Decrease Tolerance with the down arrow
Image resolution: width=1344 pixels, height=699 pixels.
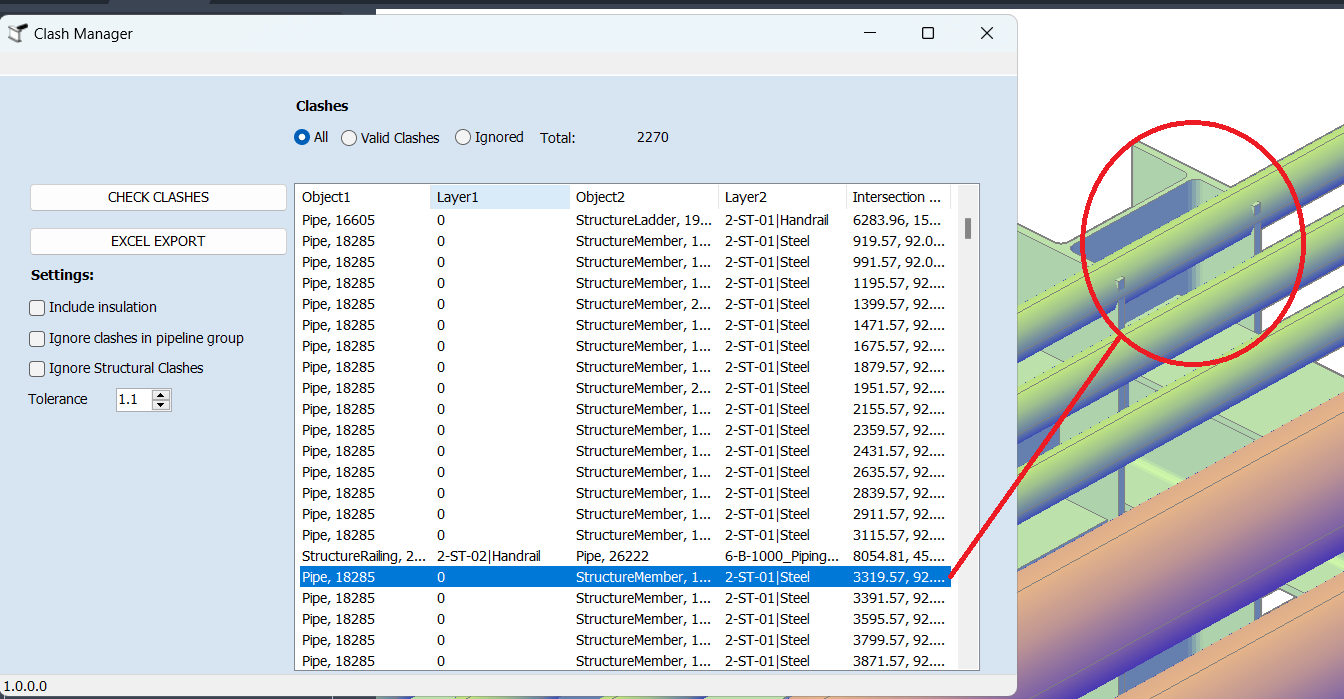(161, 405)
